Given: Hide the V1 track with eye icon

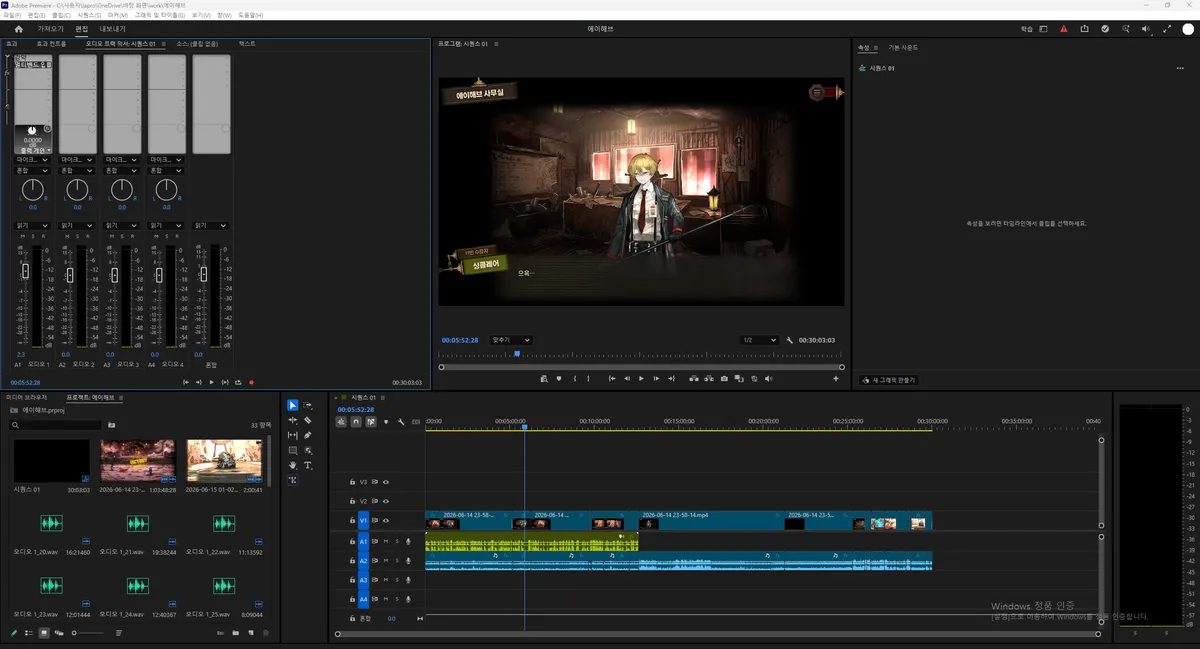Looking at the screenshot, I should coord(386,521).
